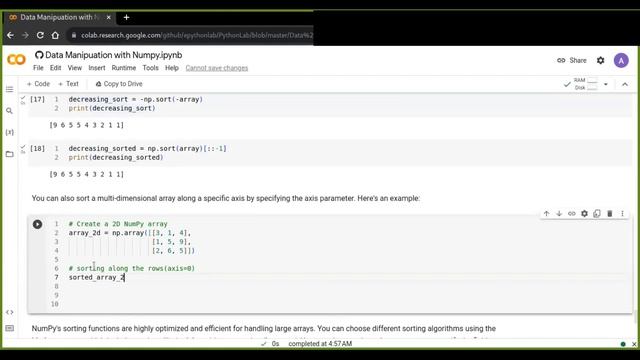Screen dimensions: 640x360
Task: Go back in browser
Action: click(10, 35)
